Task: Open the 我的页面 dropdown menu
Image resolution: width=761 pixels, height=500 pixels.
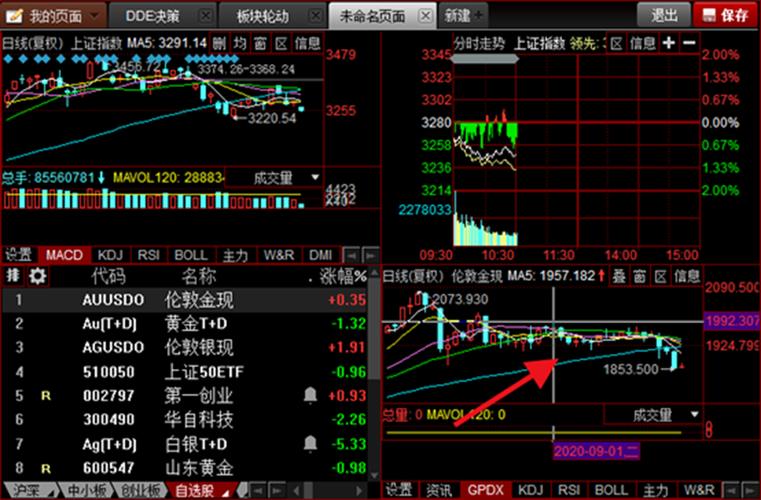Action: [x=93, y=15]
